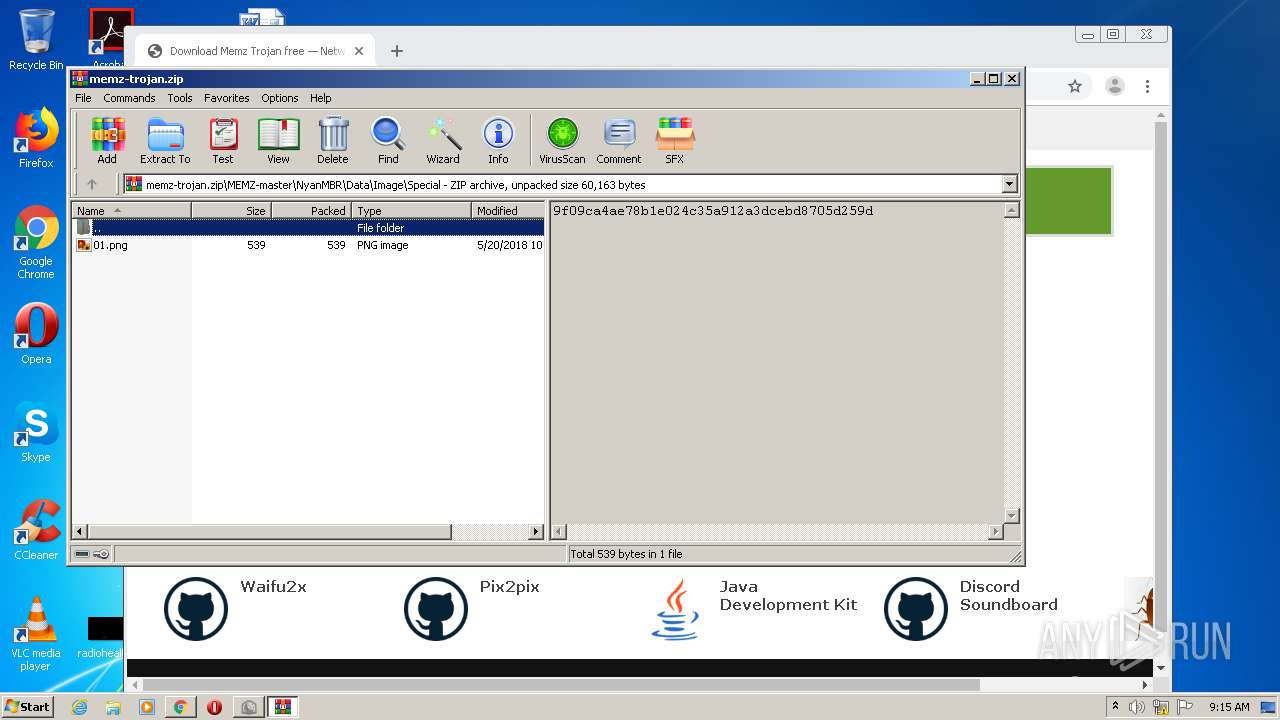Screen dimensions: 1280x720
Task: Go up one folder level arrow
Action: pyautogui.click(x=92, y=184)
